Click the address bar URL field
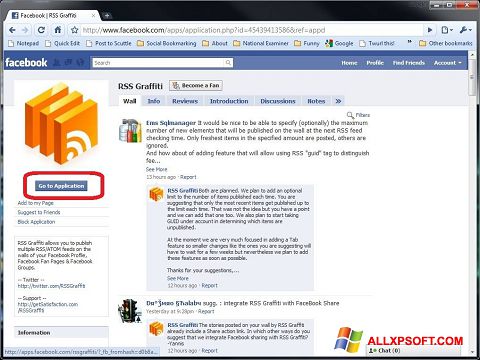 tap(252, 30)
